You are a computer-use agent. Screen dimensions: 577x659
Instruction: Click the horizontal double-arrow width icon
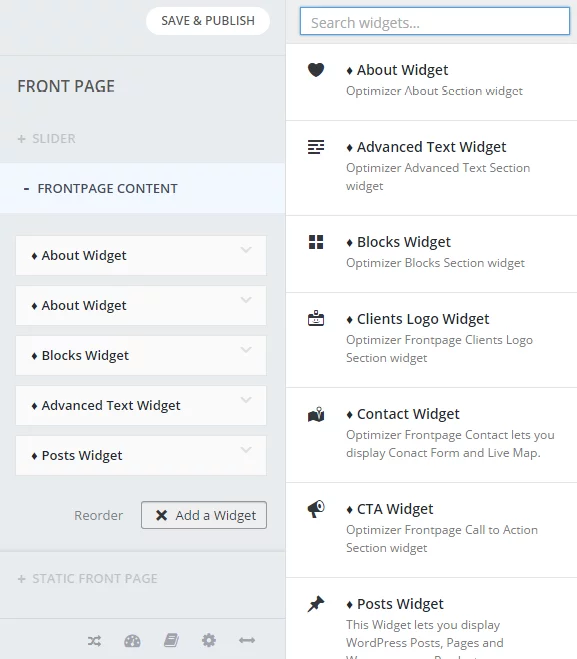[x=247, y=640]
